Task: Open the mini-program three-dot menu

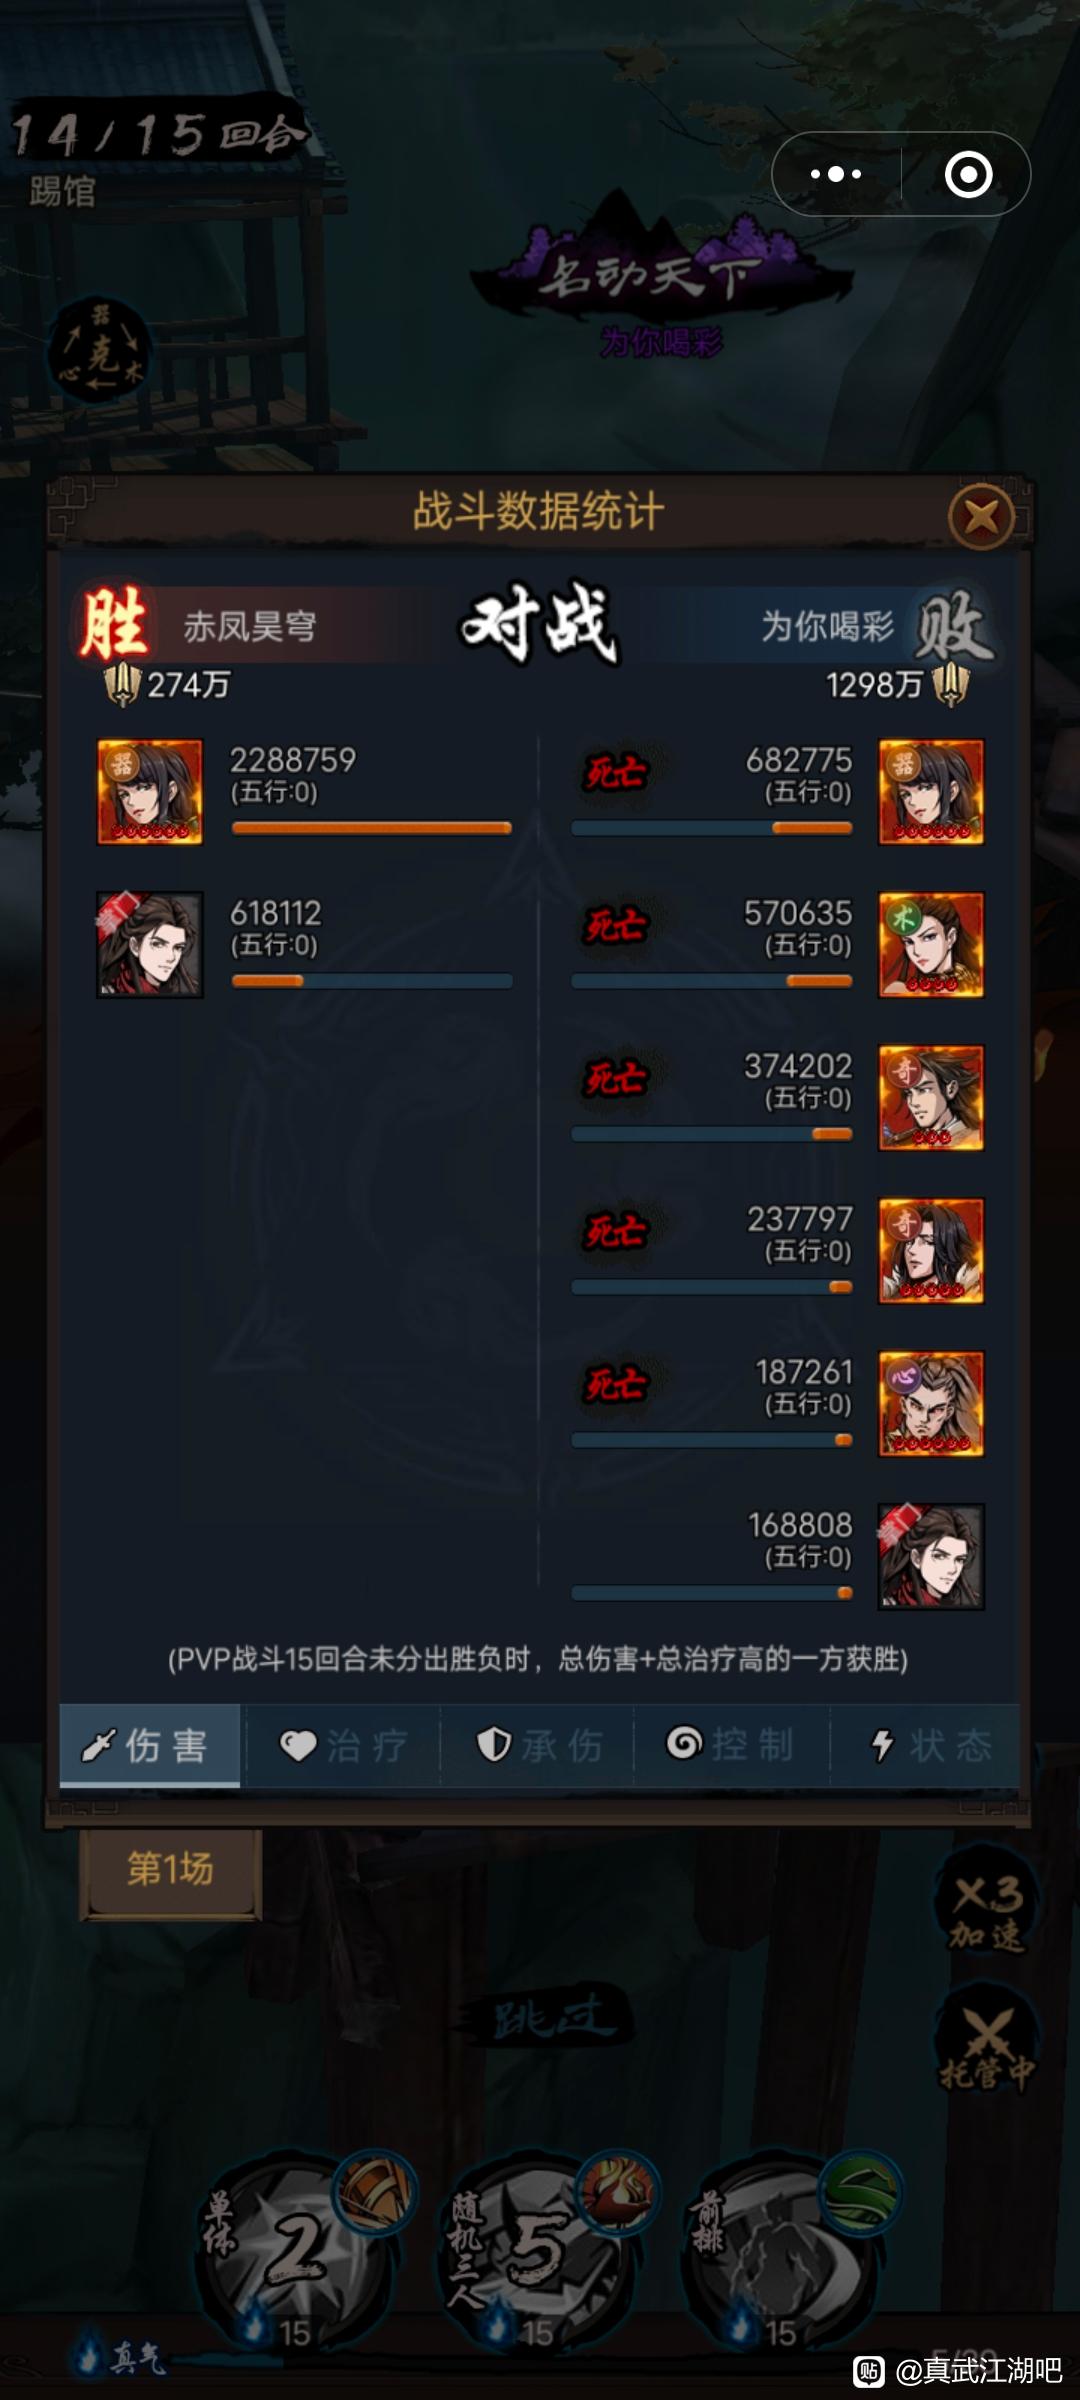Action: (x=836, y=174)
